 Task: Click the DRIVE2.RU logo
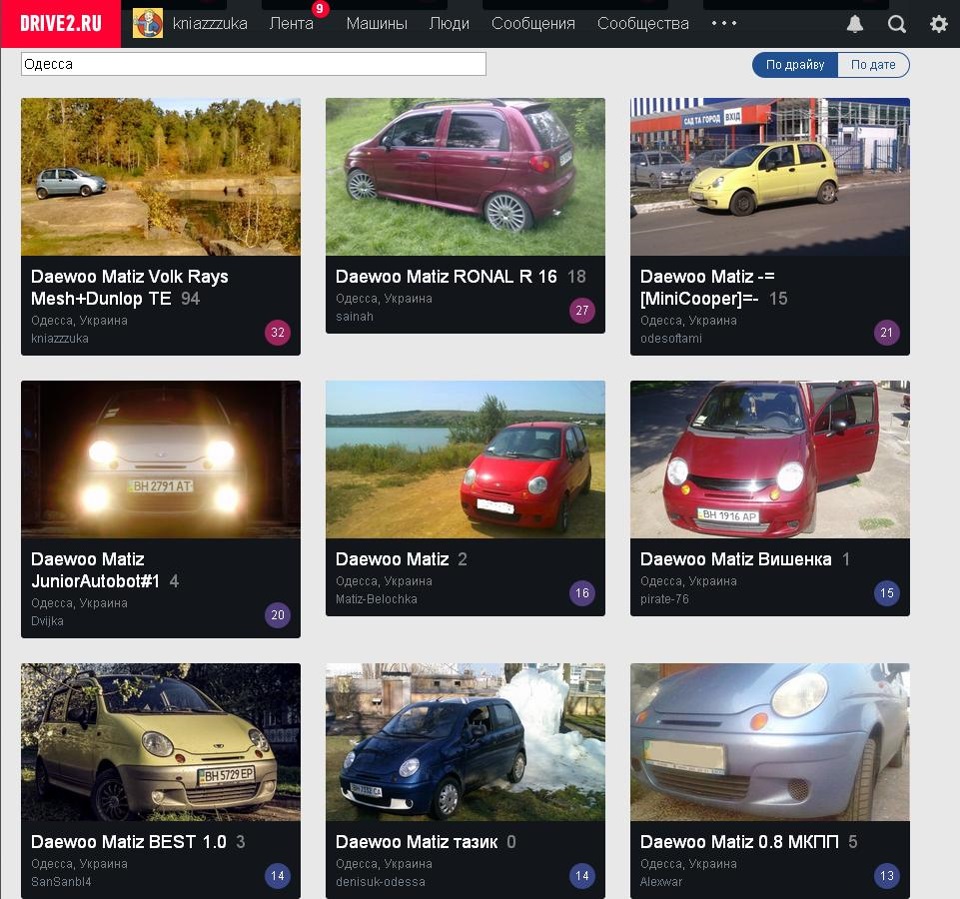point(61,23)
